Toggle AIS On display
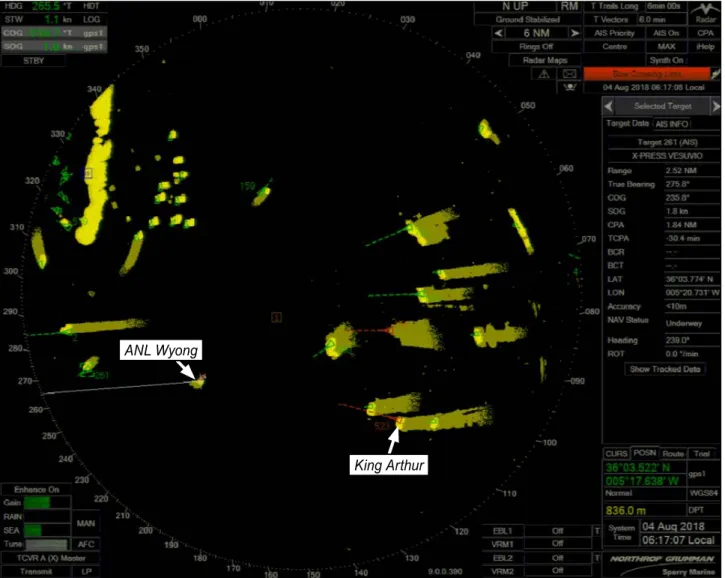The height and width of the screenshot is (578, 725). 666,33
